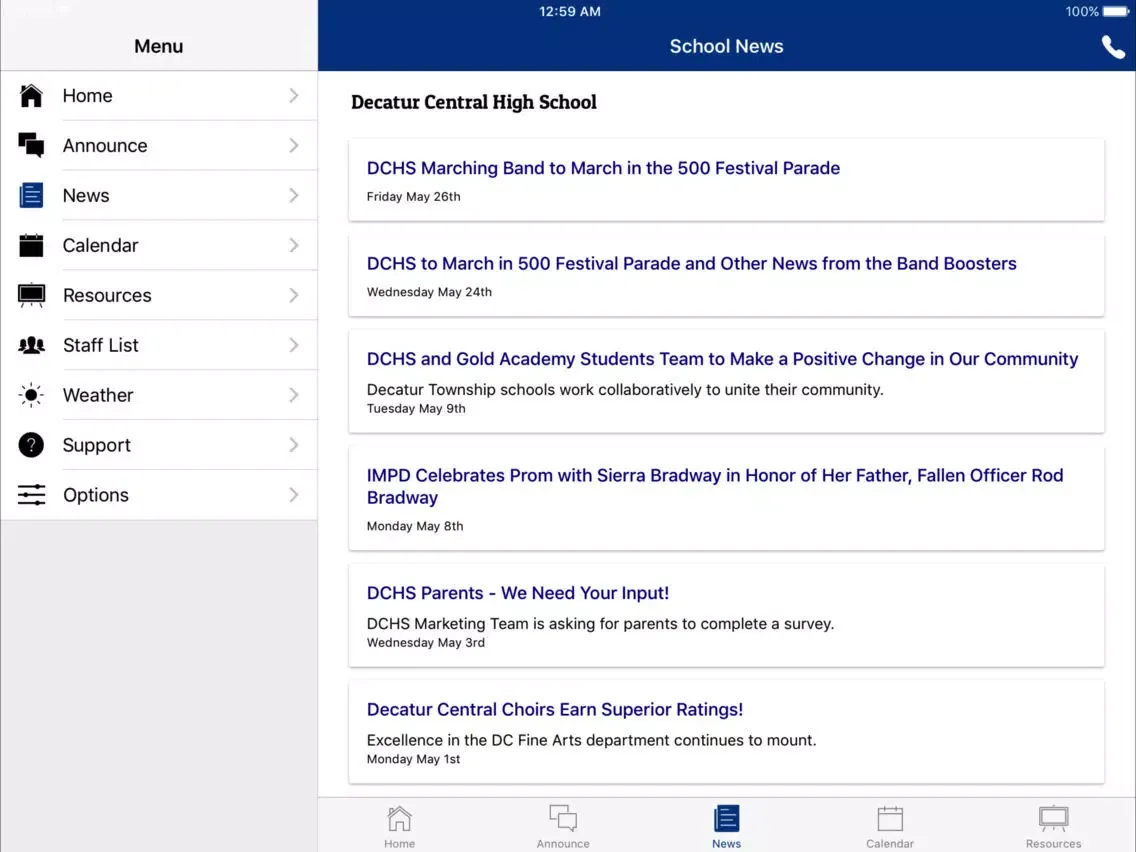Select Options label in side menu

tap(96, 495)
